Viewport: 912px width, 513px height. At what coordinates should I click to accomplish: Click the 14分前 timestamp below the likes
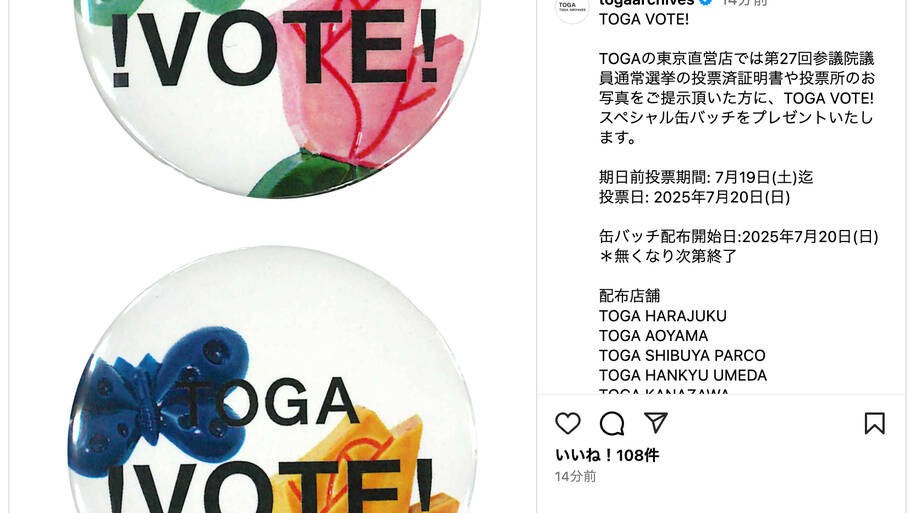tap(575, 476)
